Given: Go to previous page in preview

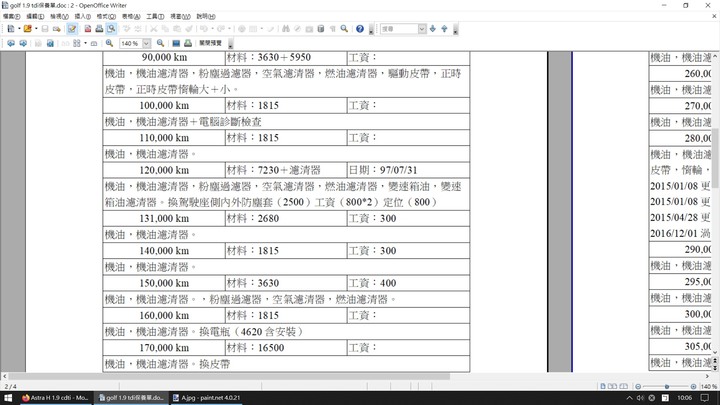Looking at the screenshot, I should 11,43.
